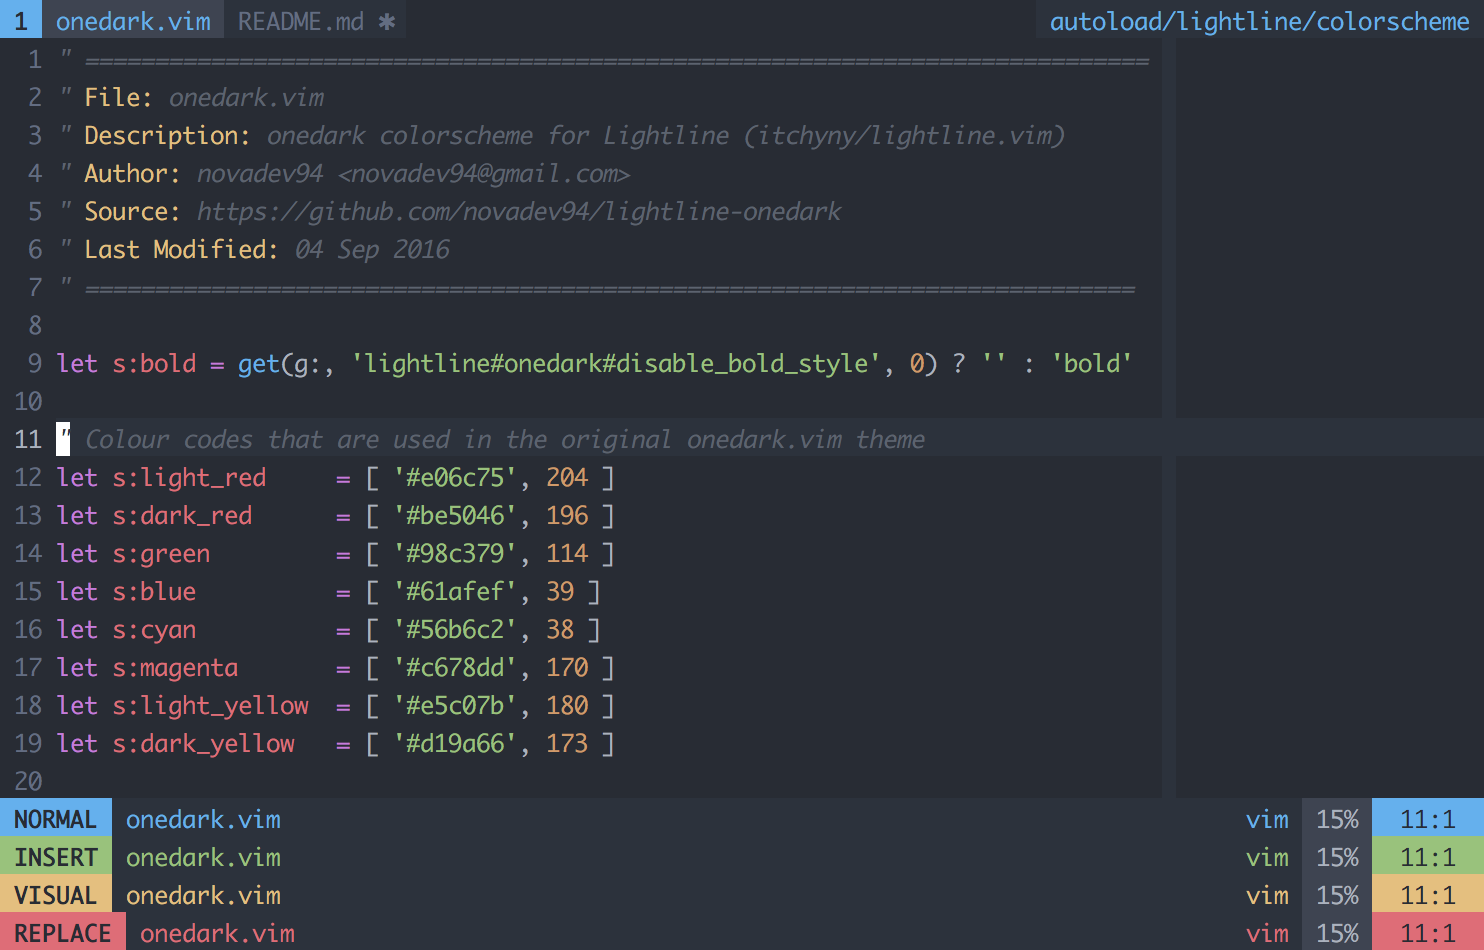This screenshot has height=950, width=1484.
Task: Click the autoload/lightline/colorscheme path label
Action: [1259, 21]
